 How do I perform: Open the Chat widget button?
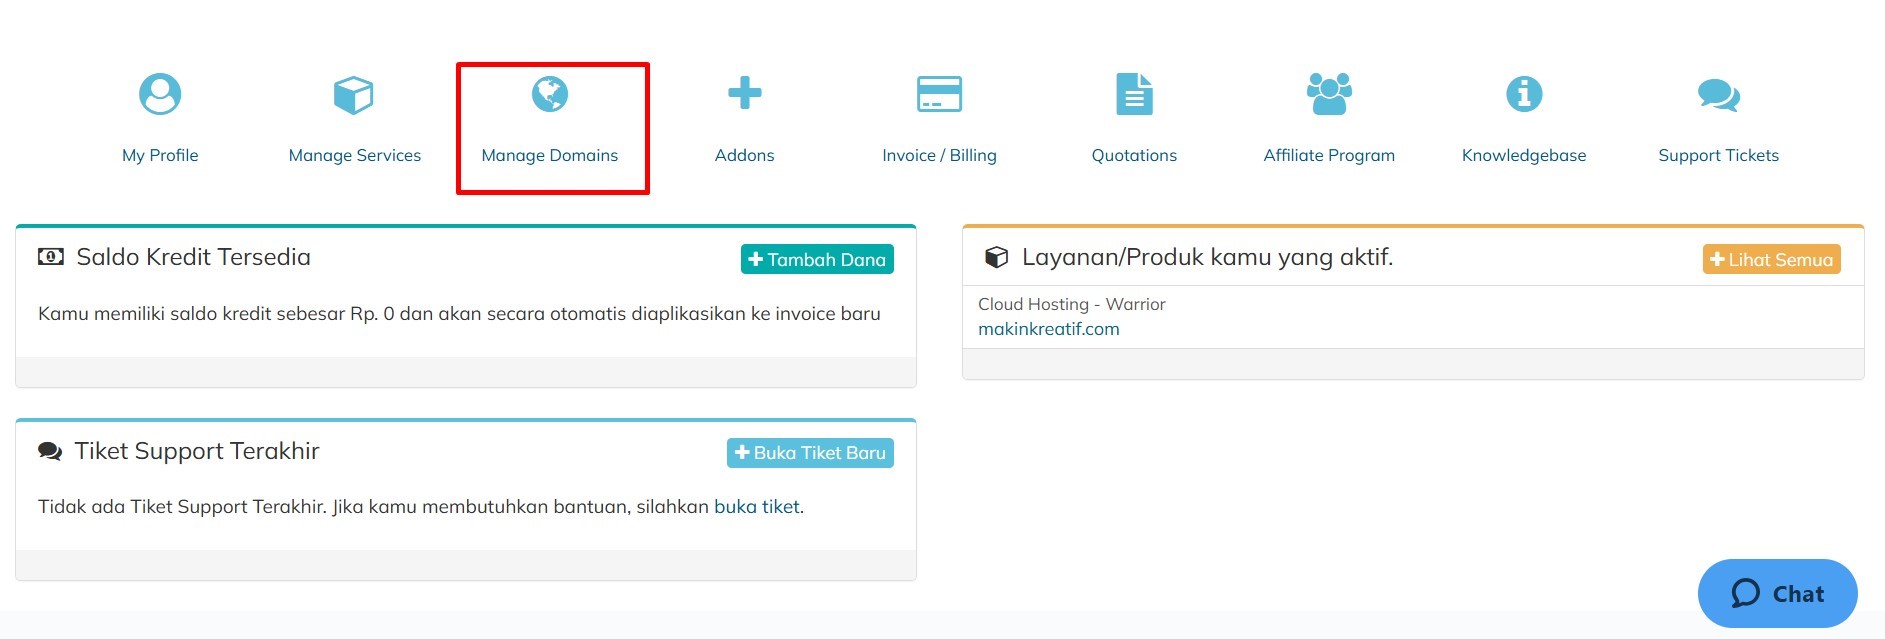[1777, 593]
